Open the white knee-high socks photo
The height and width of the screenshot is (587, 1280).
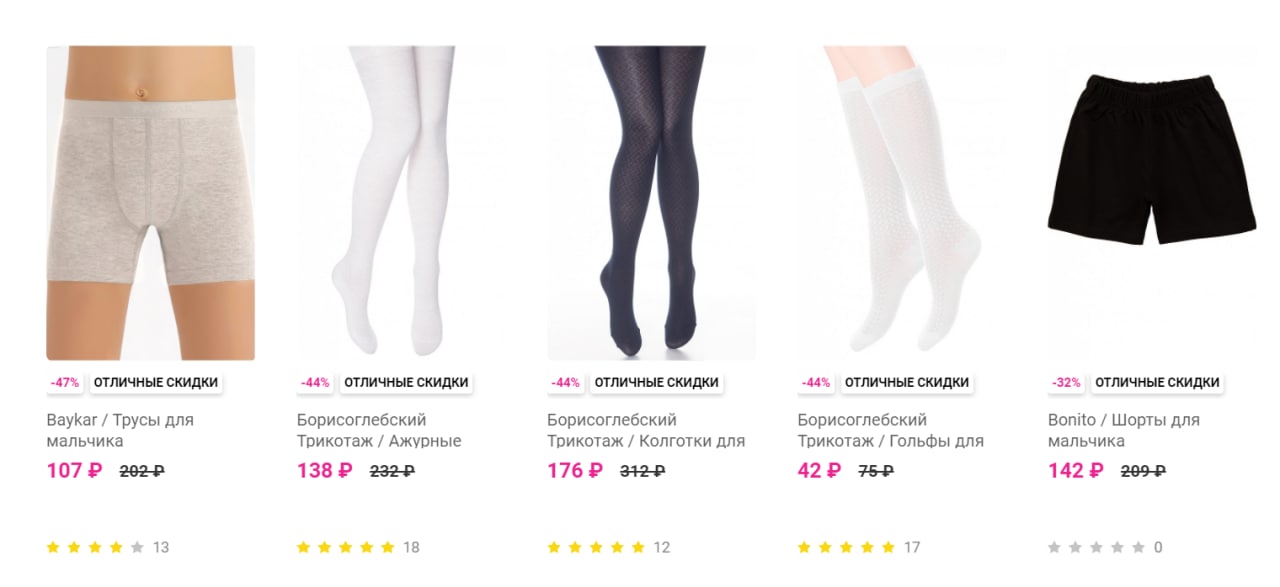click(901, 203)
